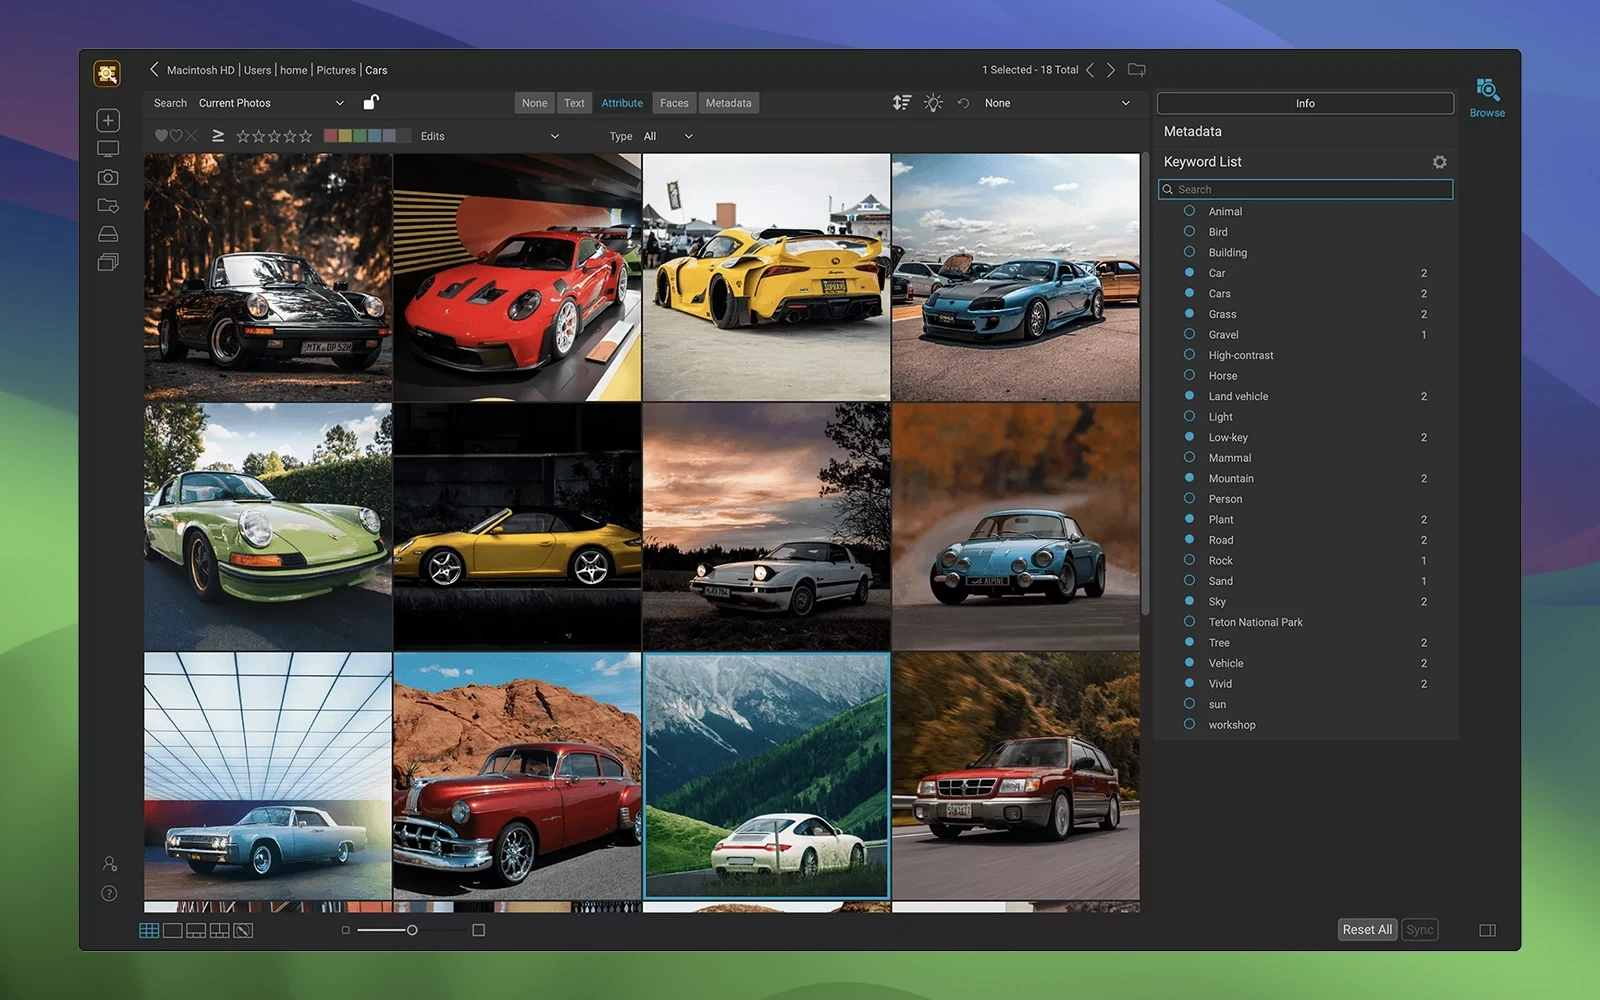1600x1000 pixels.
Task: Switch to the Metadata filter tab
Action: pos(728,103)
